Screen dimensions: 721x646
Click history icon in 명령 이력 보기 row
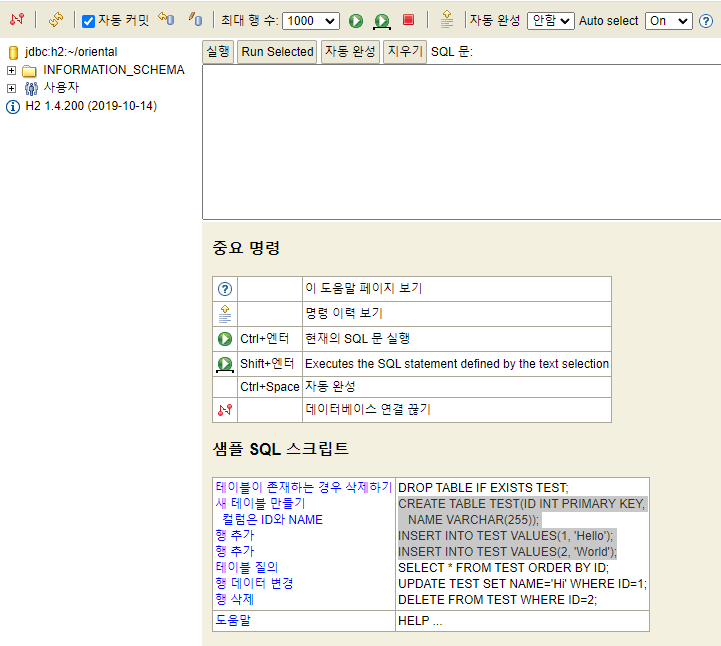225,314
